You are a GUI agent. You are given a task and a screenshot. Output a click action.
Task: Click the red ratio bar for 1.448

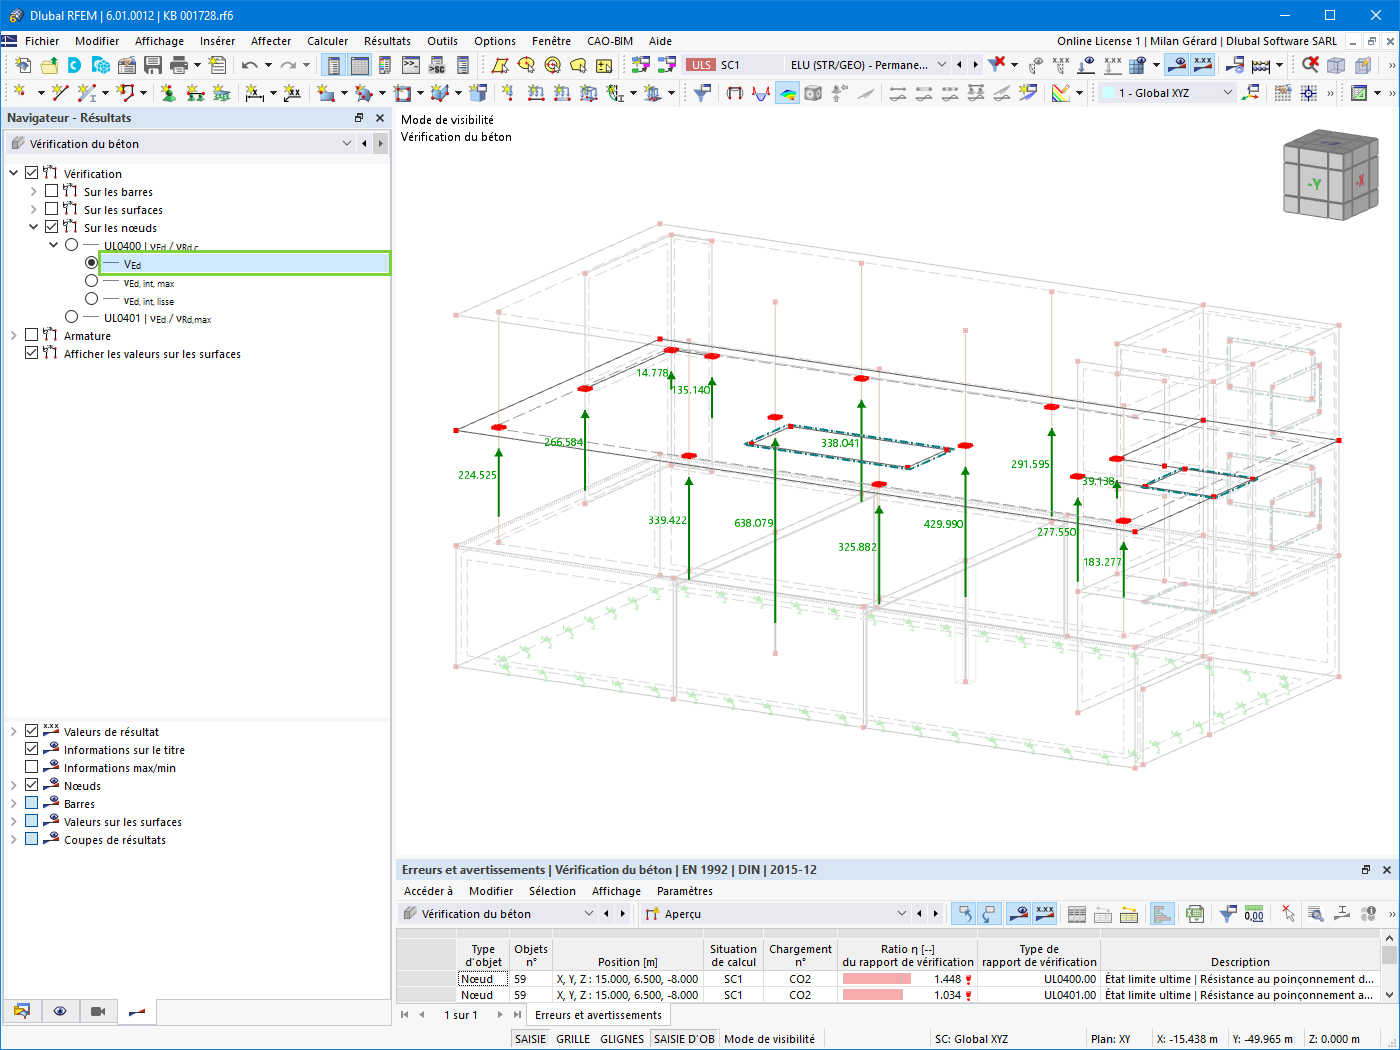tap(877, 979)
